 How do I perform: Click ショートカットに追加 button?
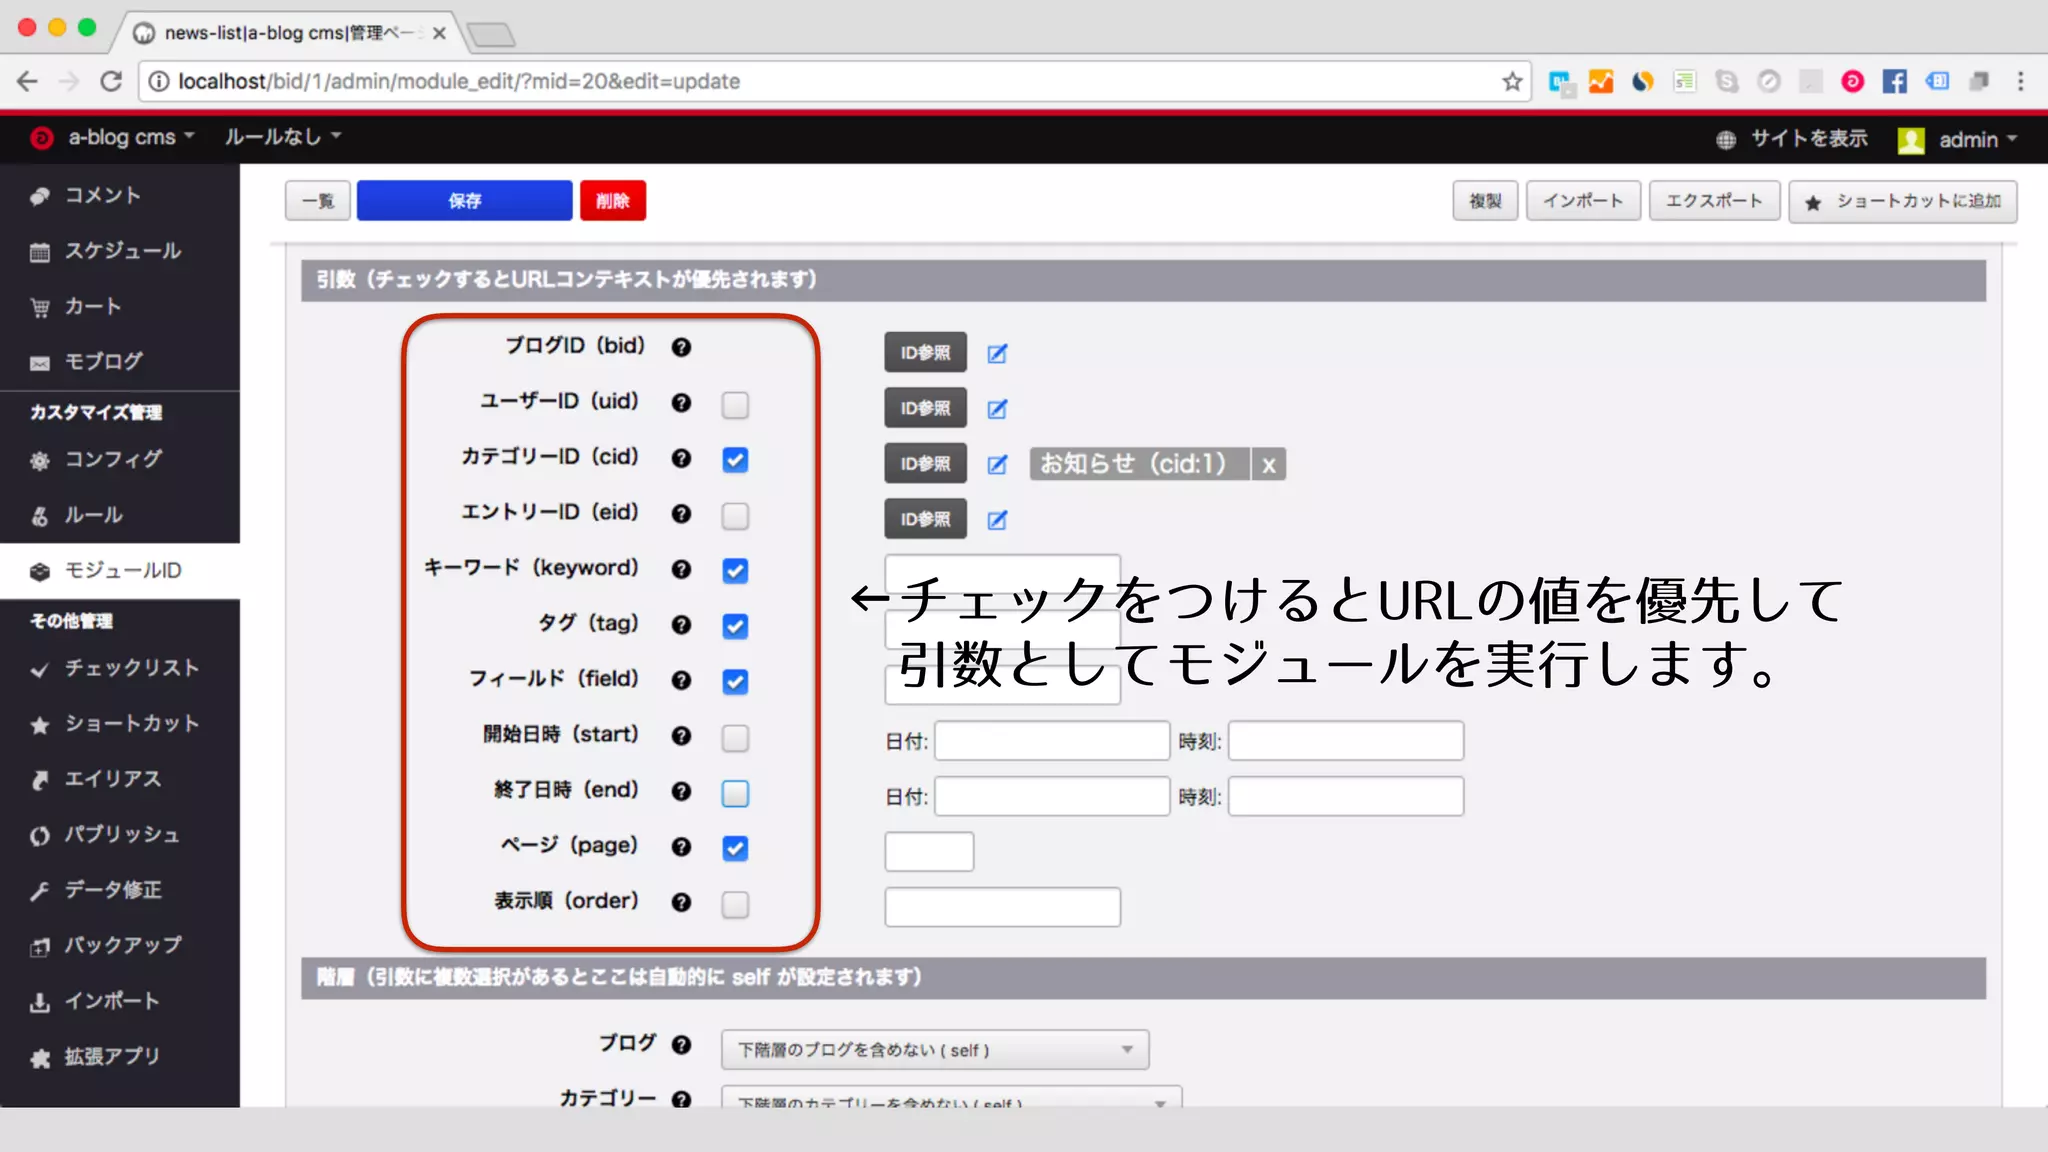[1902, 202]
